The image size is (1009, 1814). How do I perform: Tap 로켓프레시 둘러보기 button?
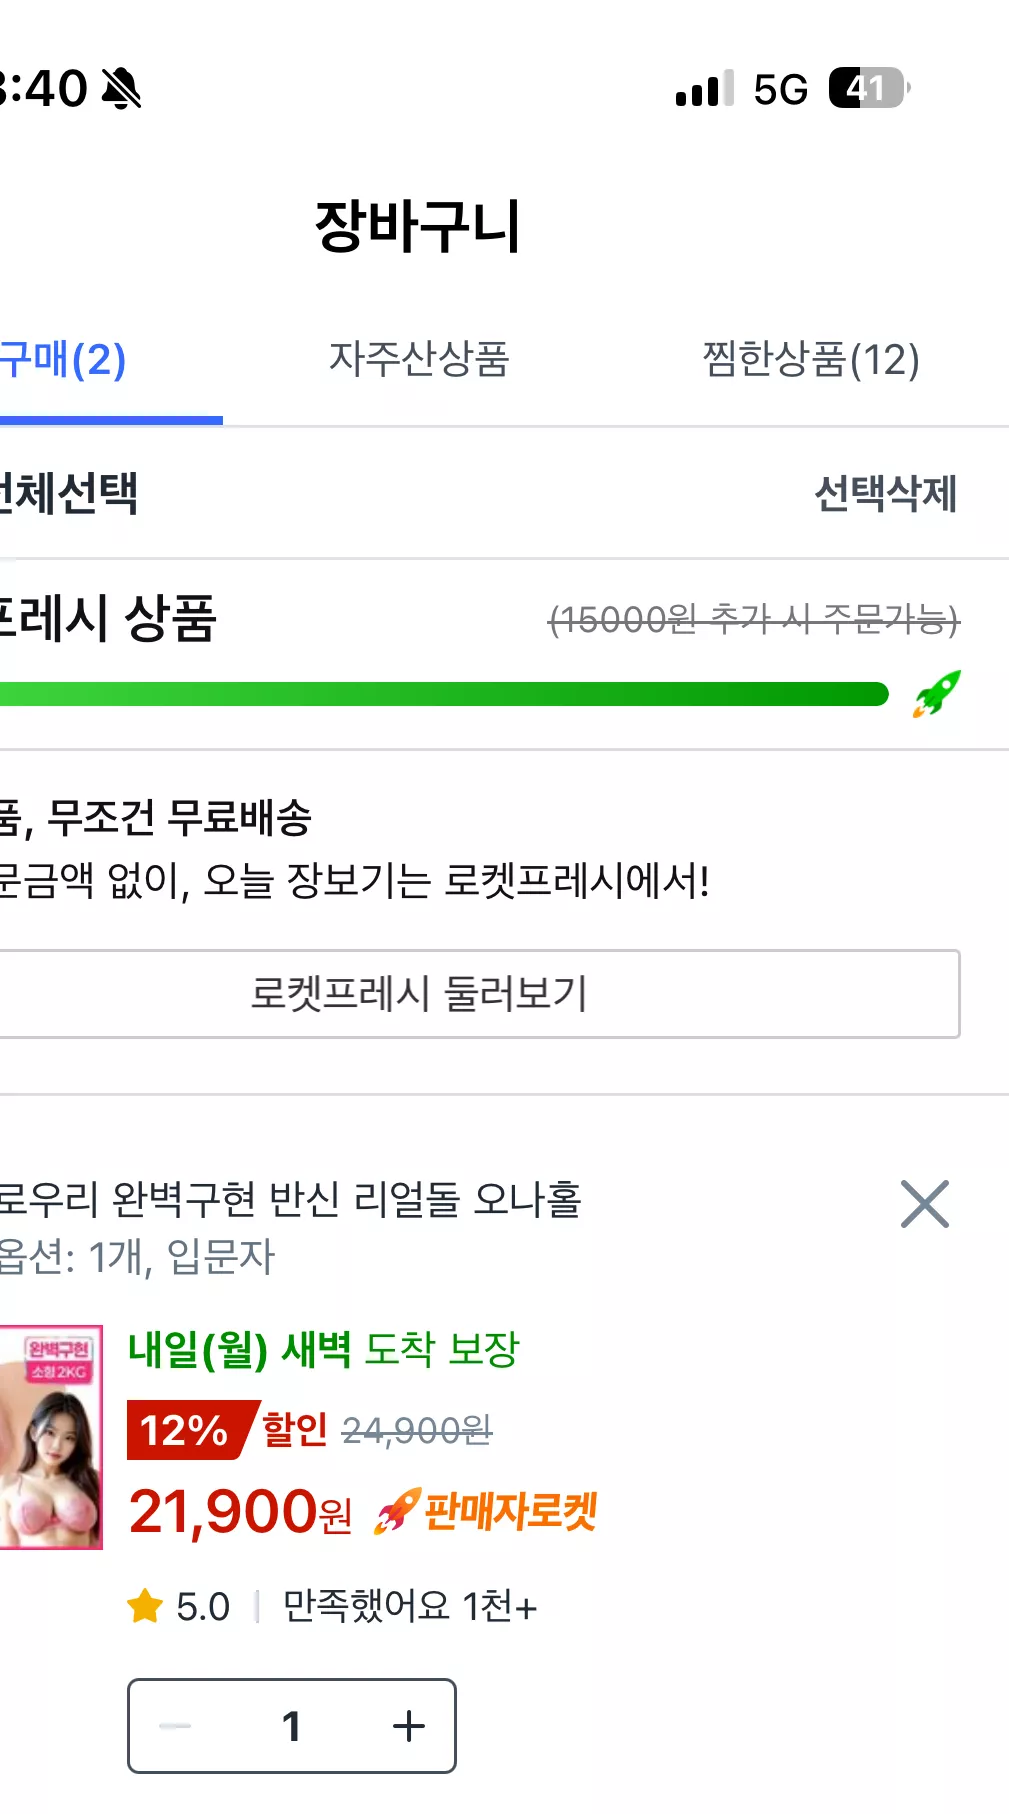click(479, 994)
